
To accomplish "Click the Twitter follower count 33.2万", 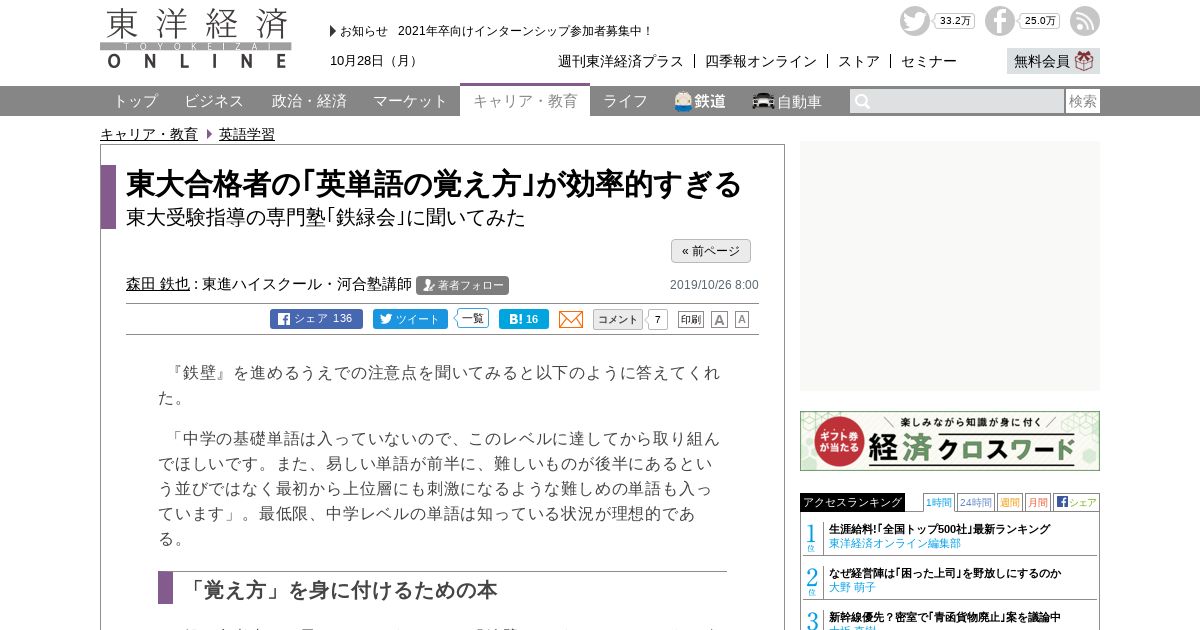I will (x=955, y=21).
